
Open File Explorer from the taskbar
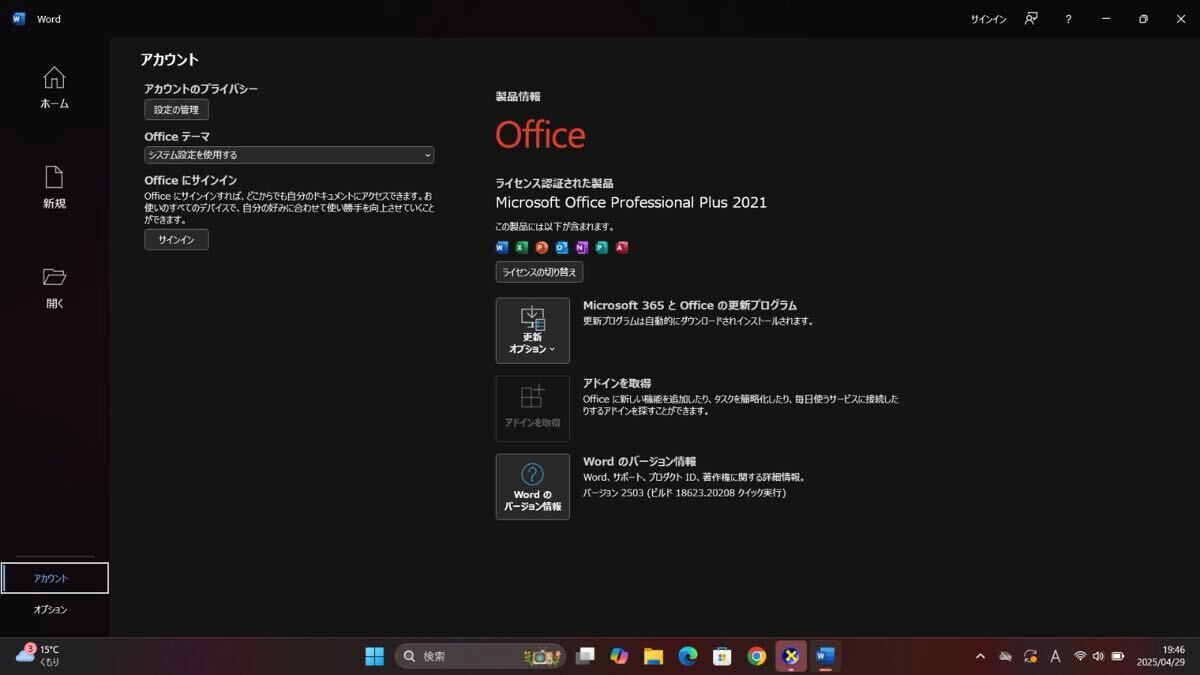click(654, 656)
